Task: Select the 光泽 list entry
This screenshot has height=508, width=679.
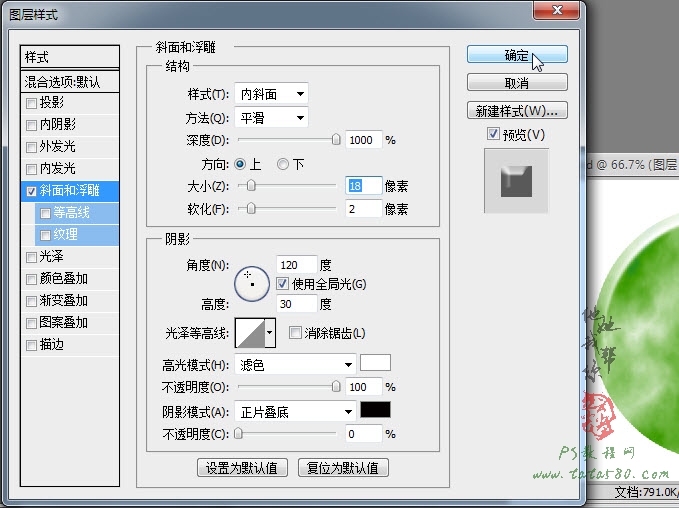Action: pyautogui.click(x=70, y=257)
